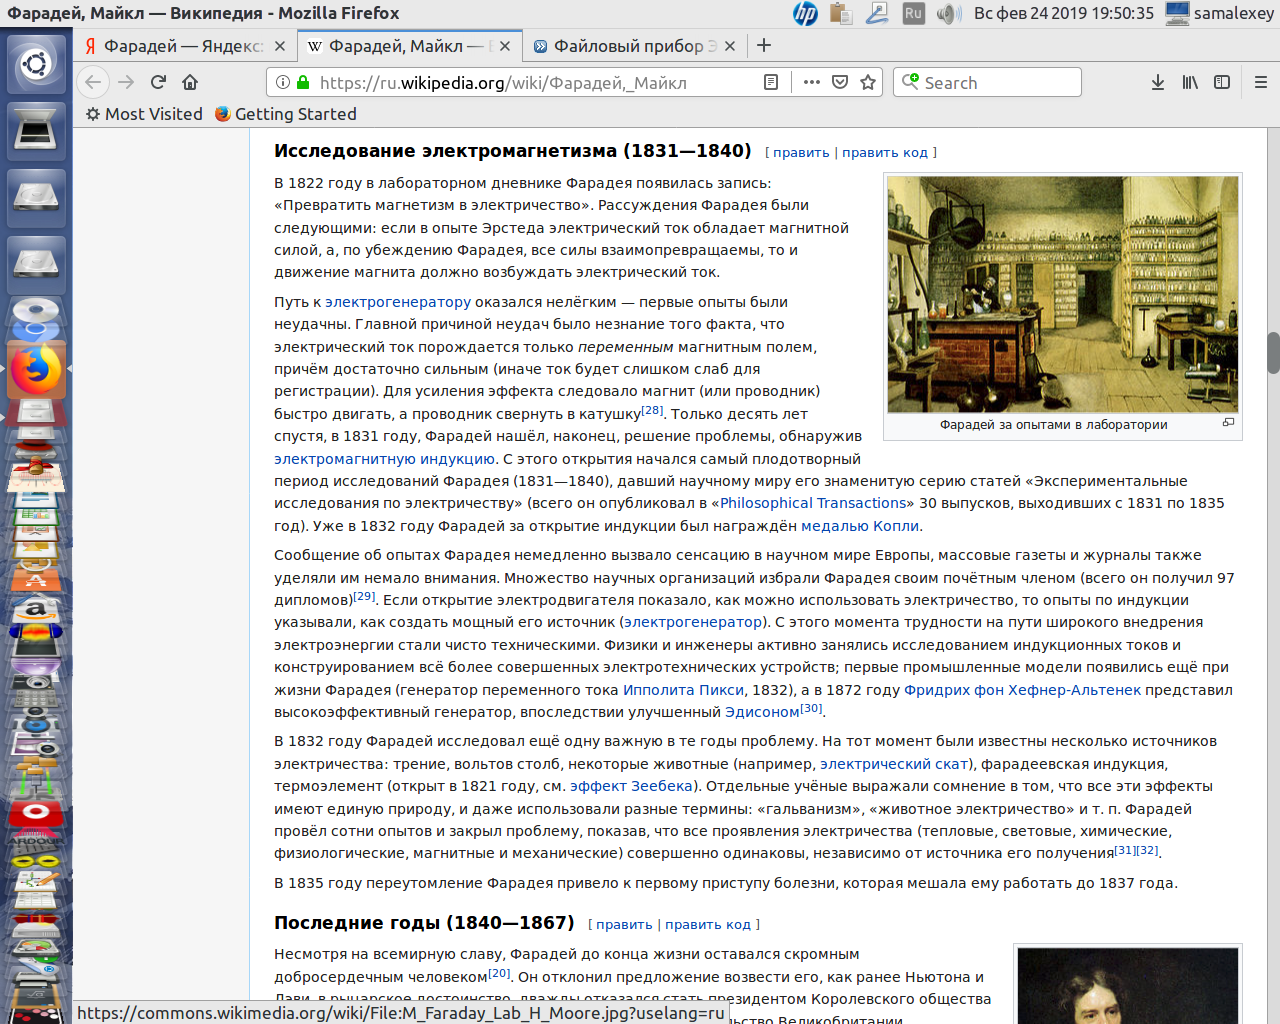
Task: Open the электрический скат link
Action: (894, 764)
